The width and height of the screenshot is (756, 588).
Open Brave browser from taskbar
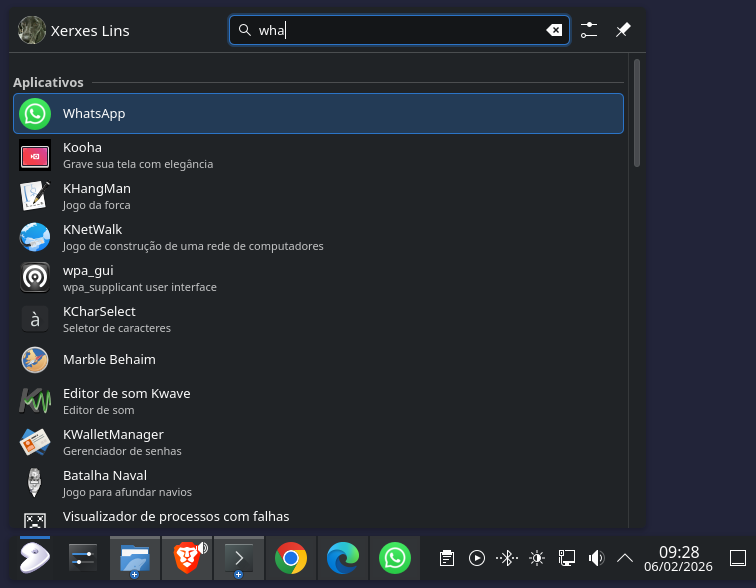187,557
